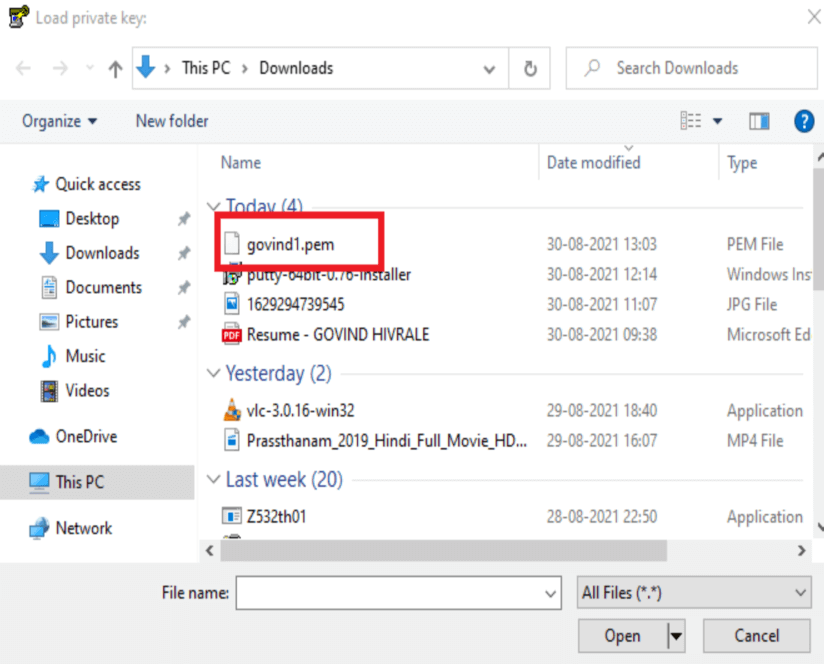
Task: Open the All Files file type dropdown
Action: tap(693, 593)
